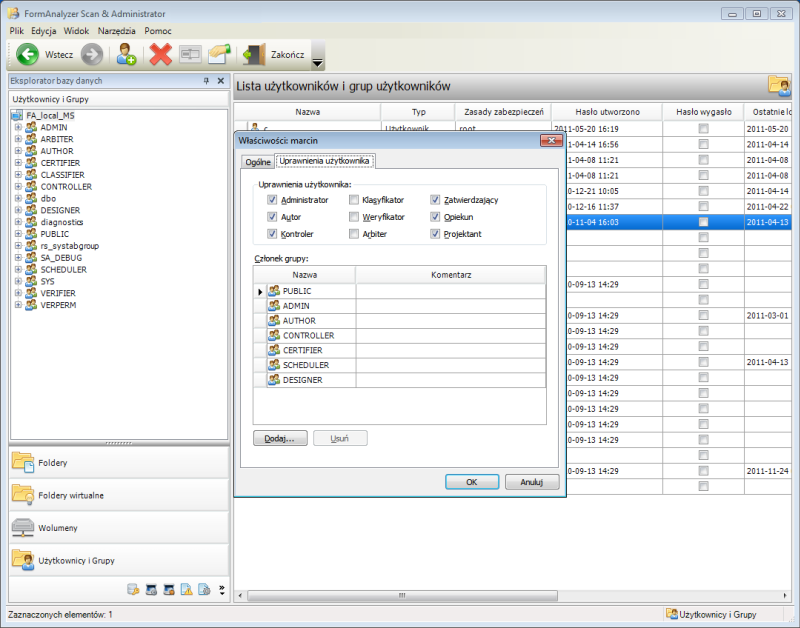
Task: Expand the SCHEDULER tree node
Action: click(18, 269)
